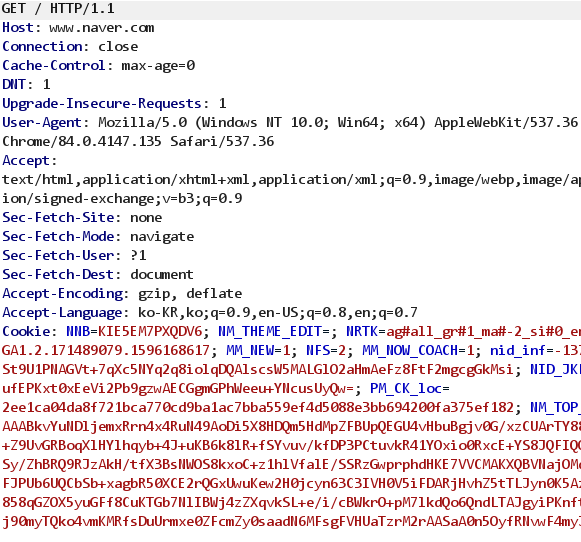Viewport: 581px width, 542px height.
Task: Click the Mozilla/5.0 user agent text
Action: pyautogui.click(x=142, y=122)
